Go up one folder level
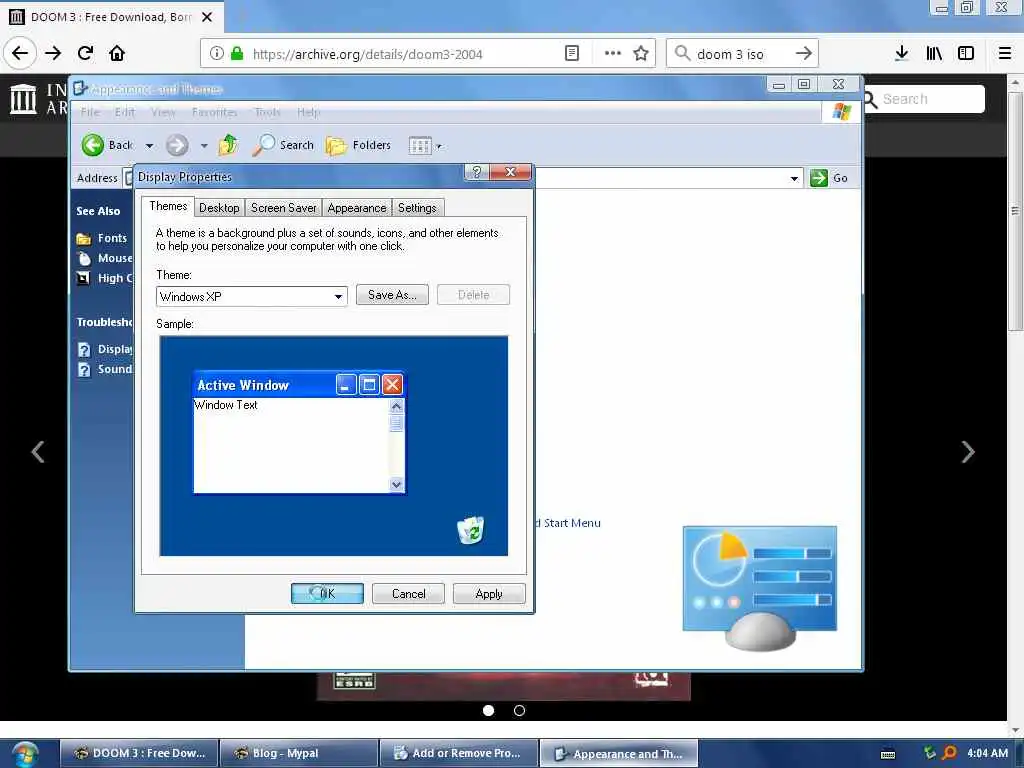 click(228, 145)
